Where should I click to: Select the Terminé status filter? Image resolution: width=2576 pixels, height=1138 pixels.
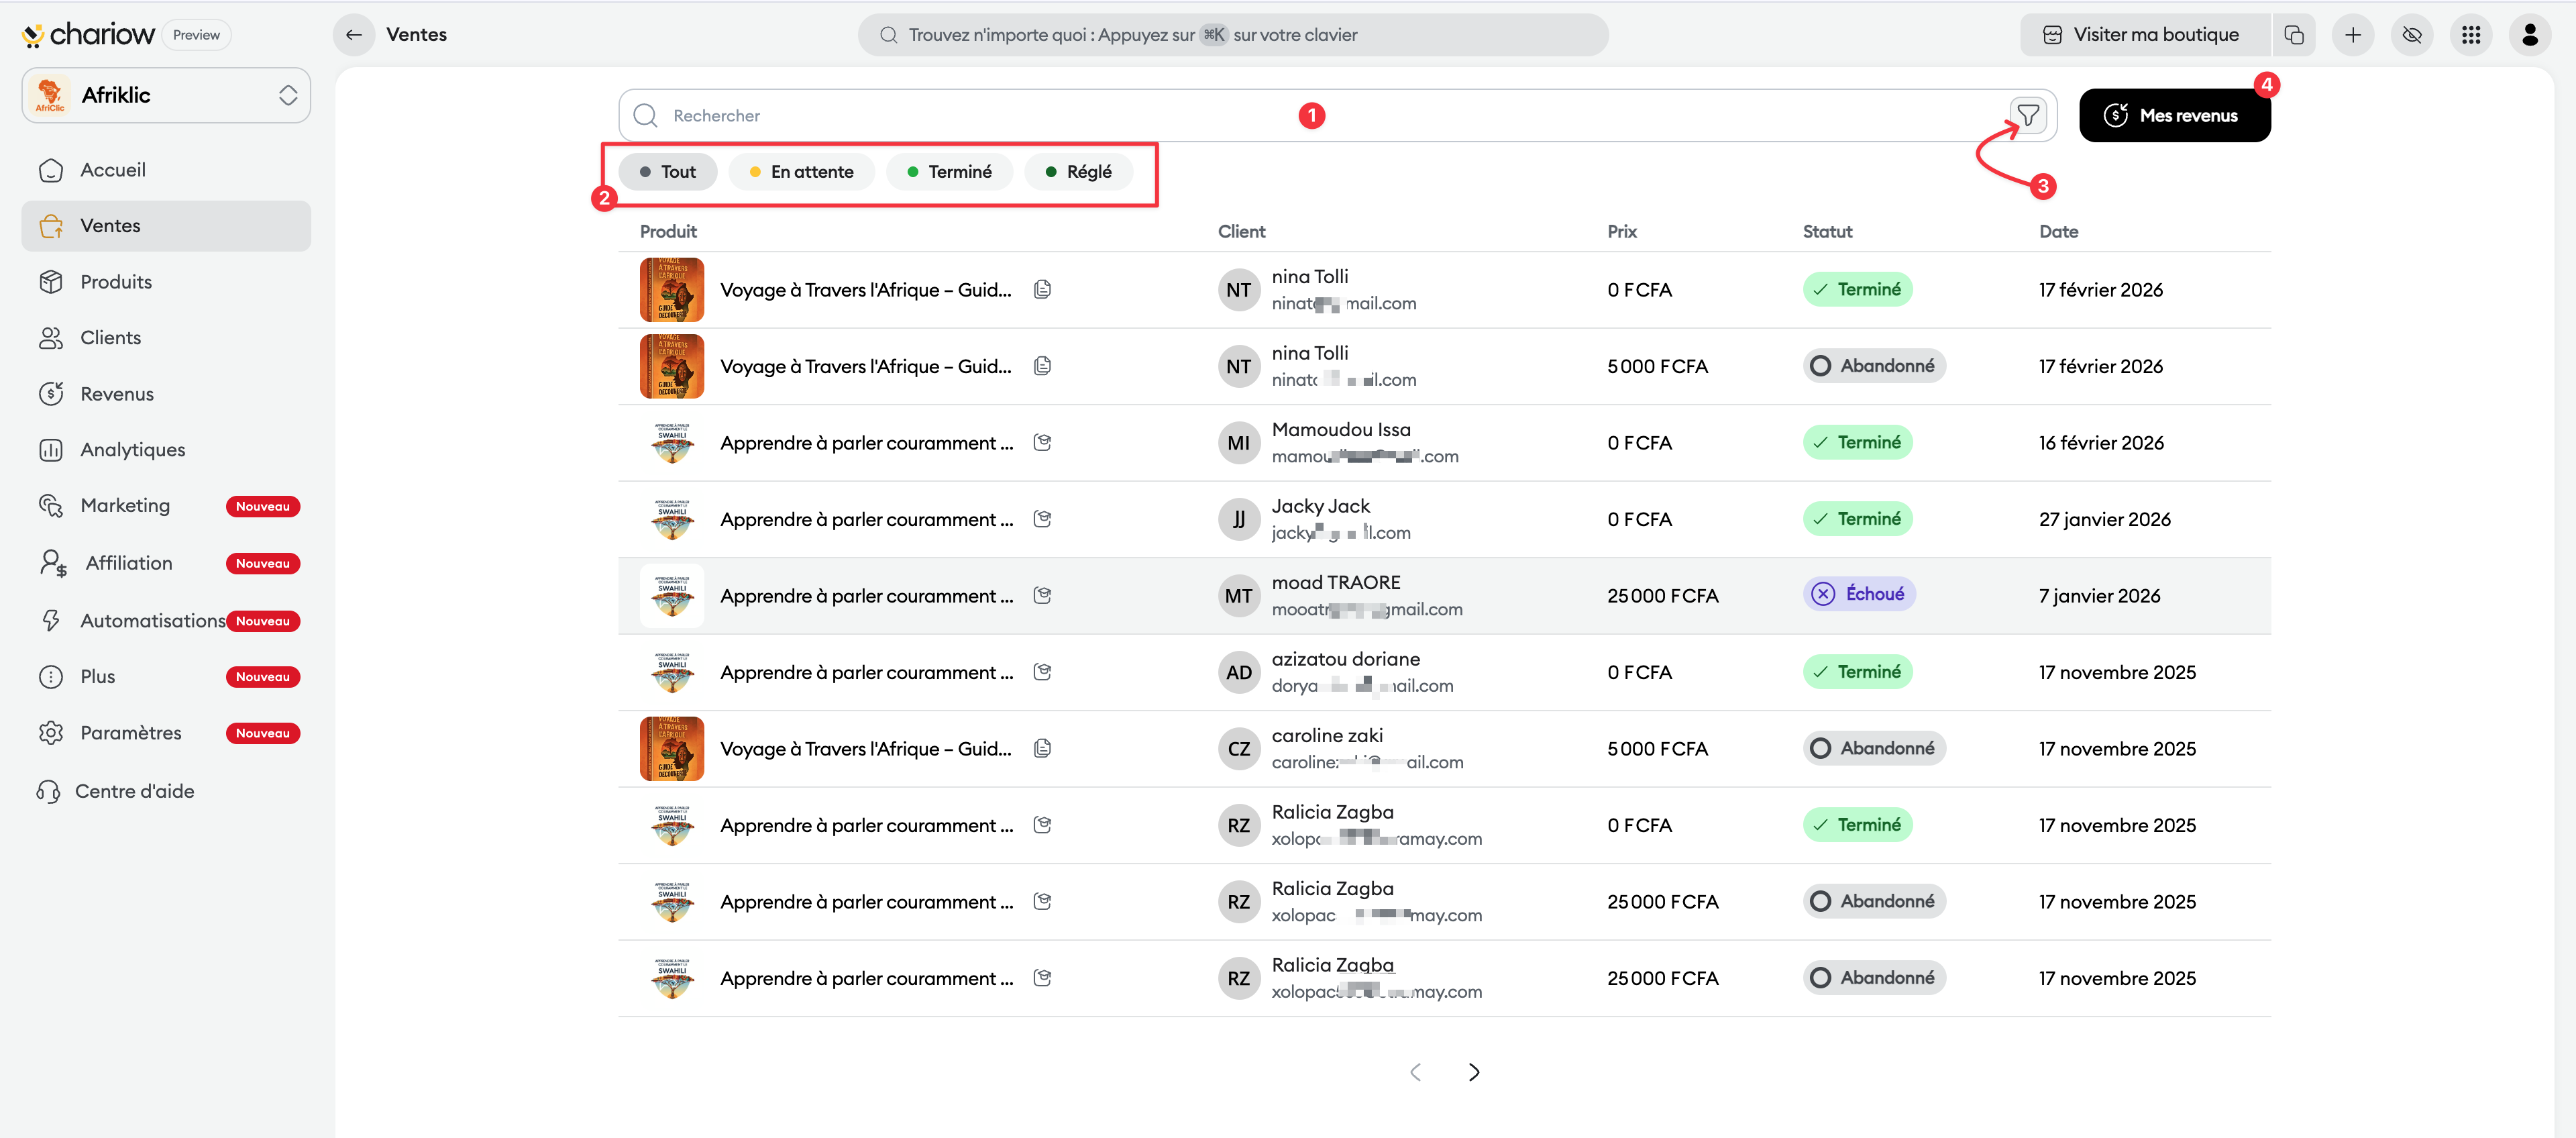pyautogui.click(x=949, y=171)
